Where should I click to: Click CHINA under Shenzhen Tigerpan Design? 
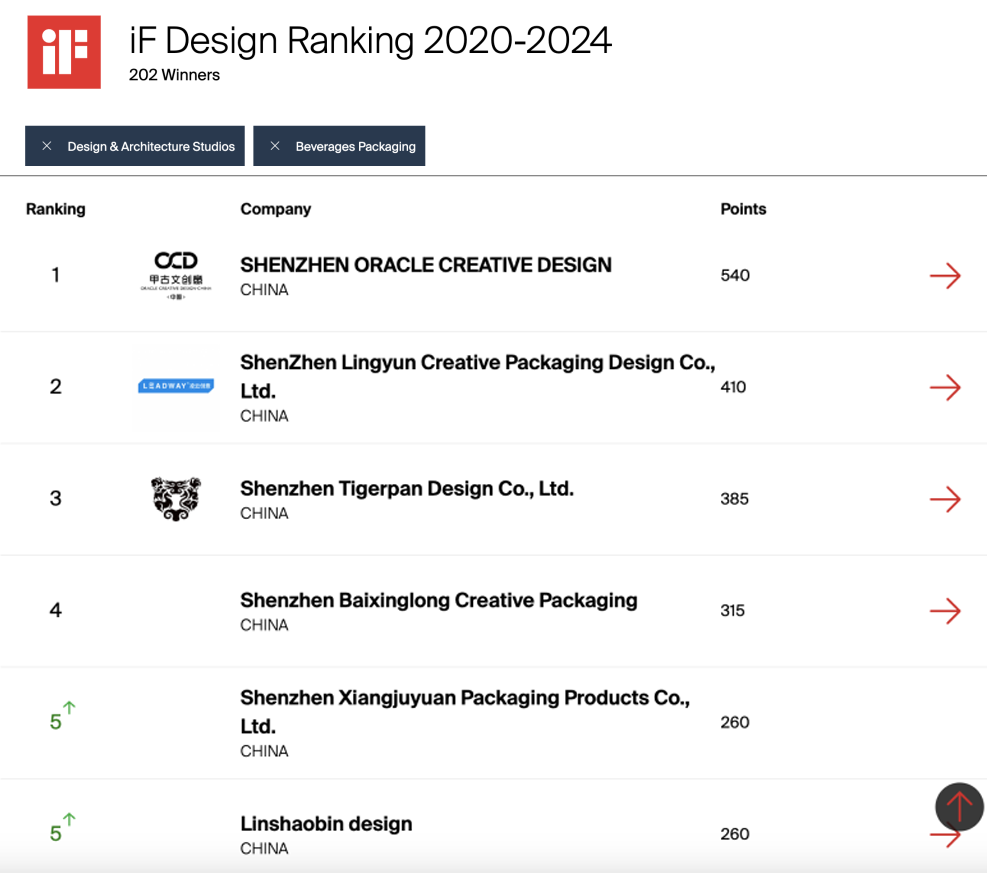(x=264, y=514)
